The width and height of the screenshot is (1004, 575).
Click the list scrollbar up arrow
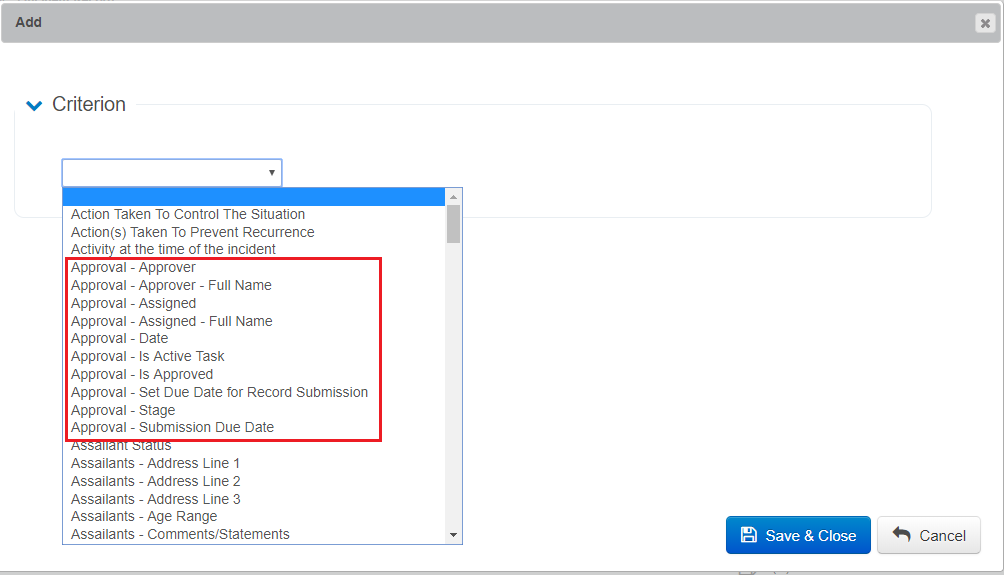(x=454, y=197)
